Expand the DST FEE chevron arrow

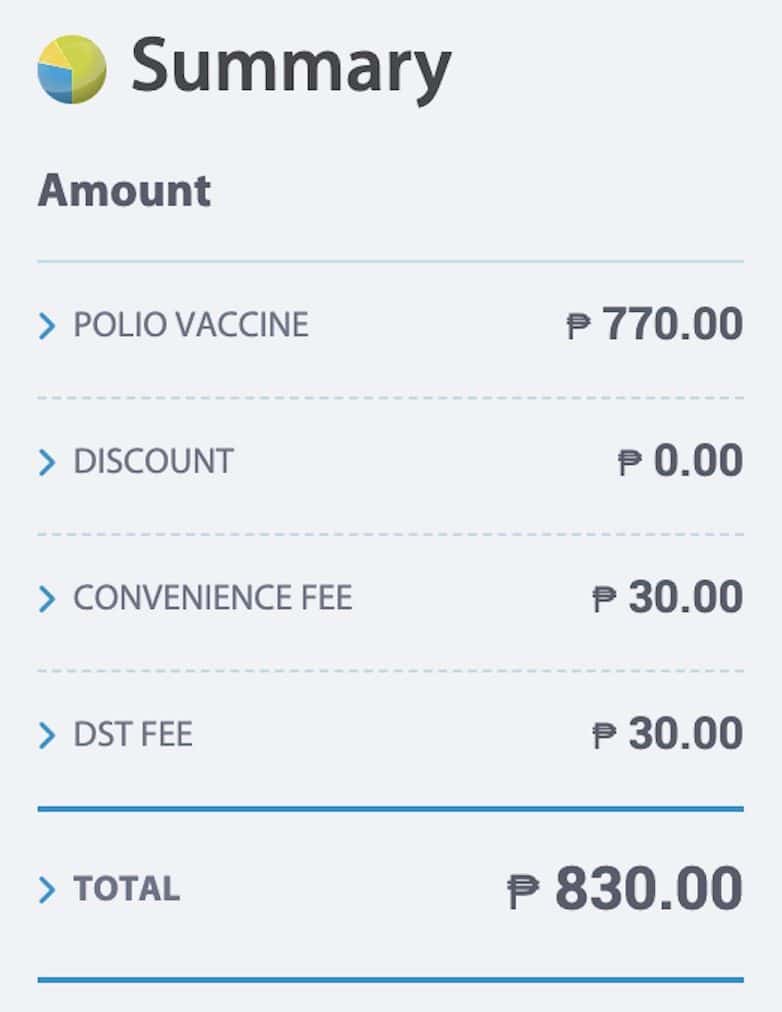pyautogui.click(x=47, y=736)
